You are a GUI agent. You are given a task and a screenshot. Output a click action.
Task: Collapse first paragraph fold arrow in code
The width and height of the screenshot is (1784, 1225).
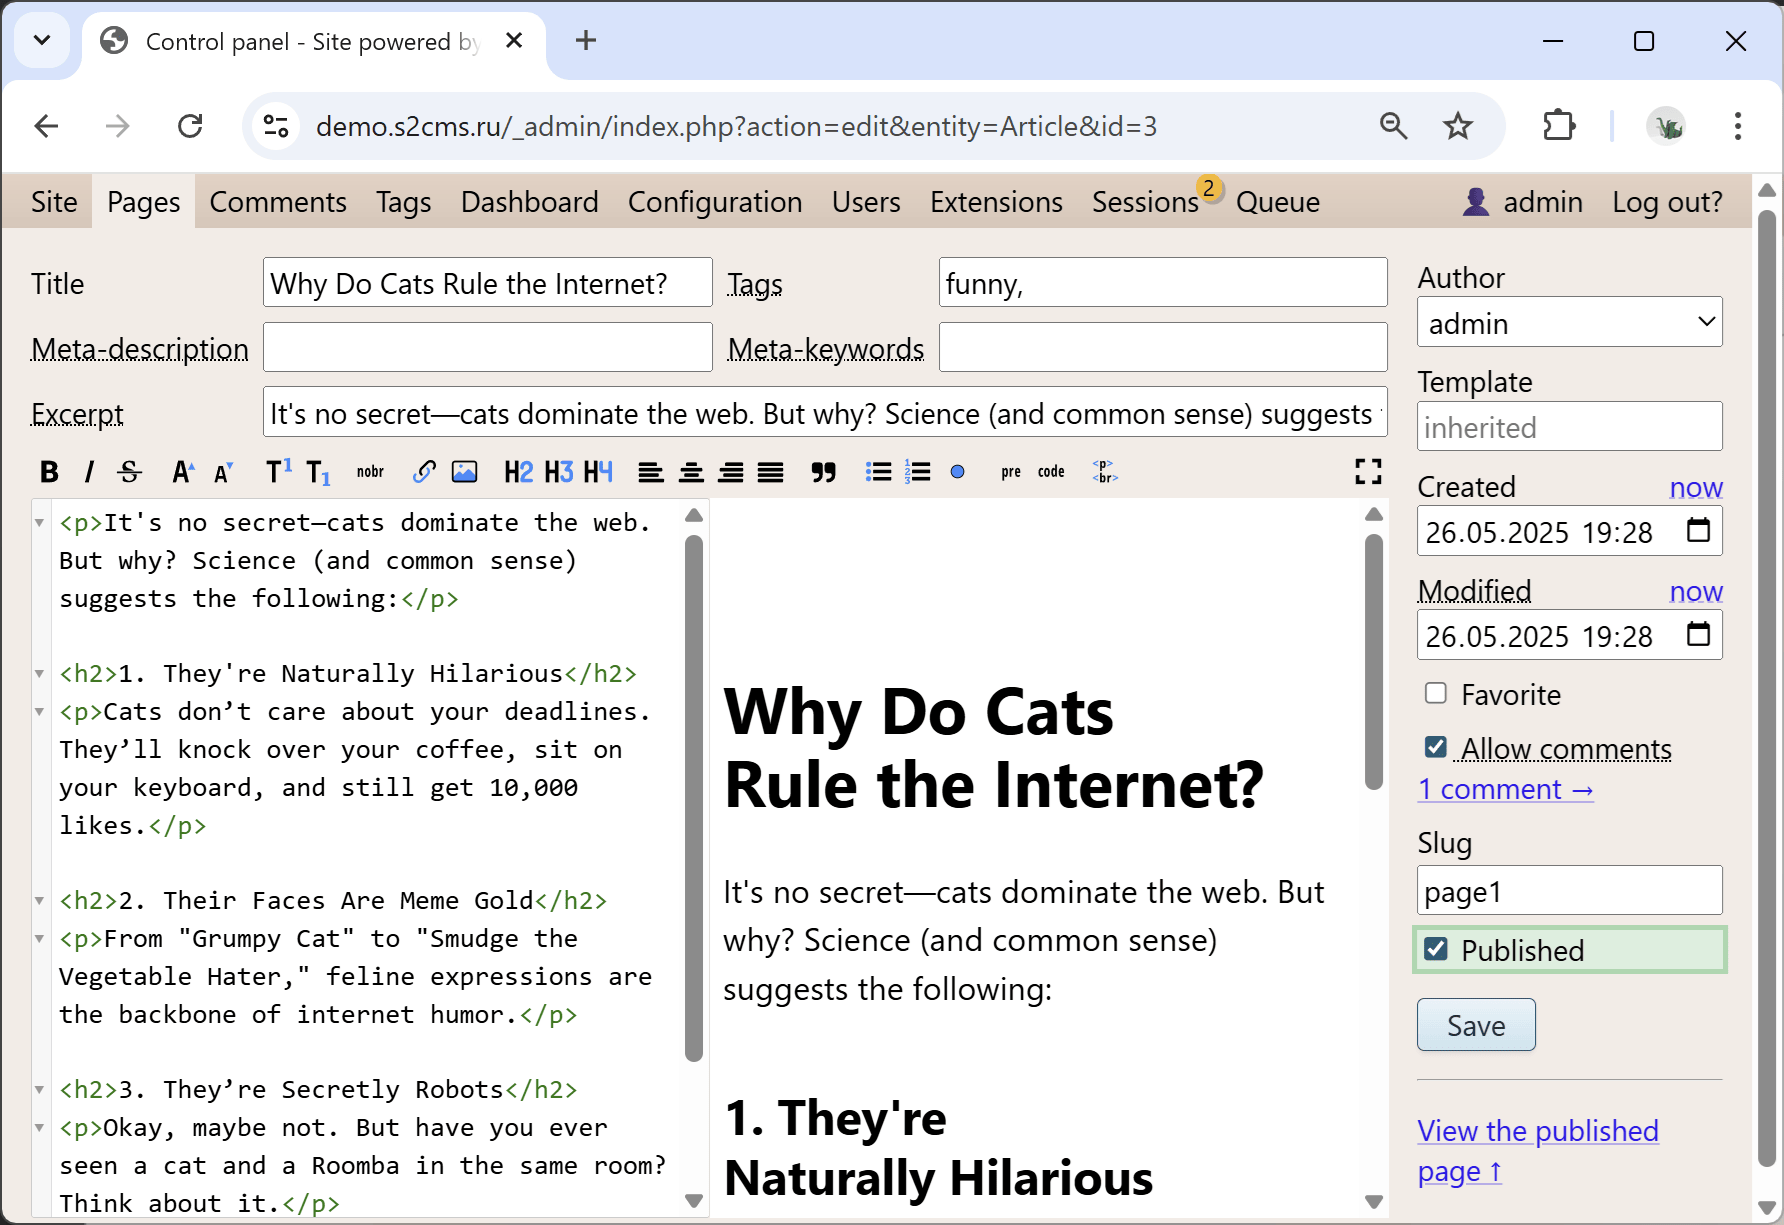[x=40, y=523]
